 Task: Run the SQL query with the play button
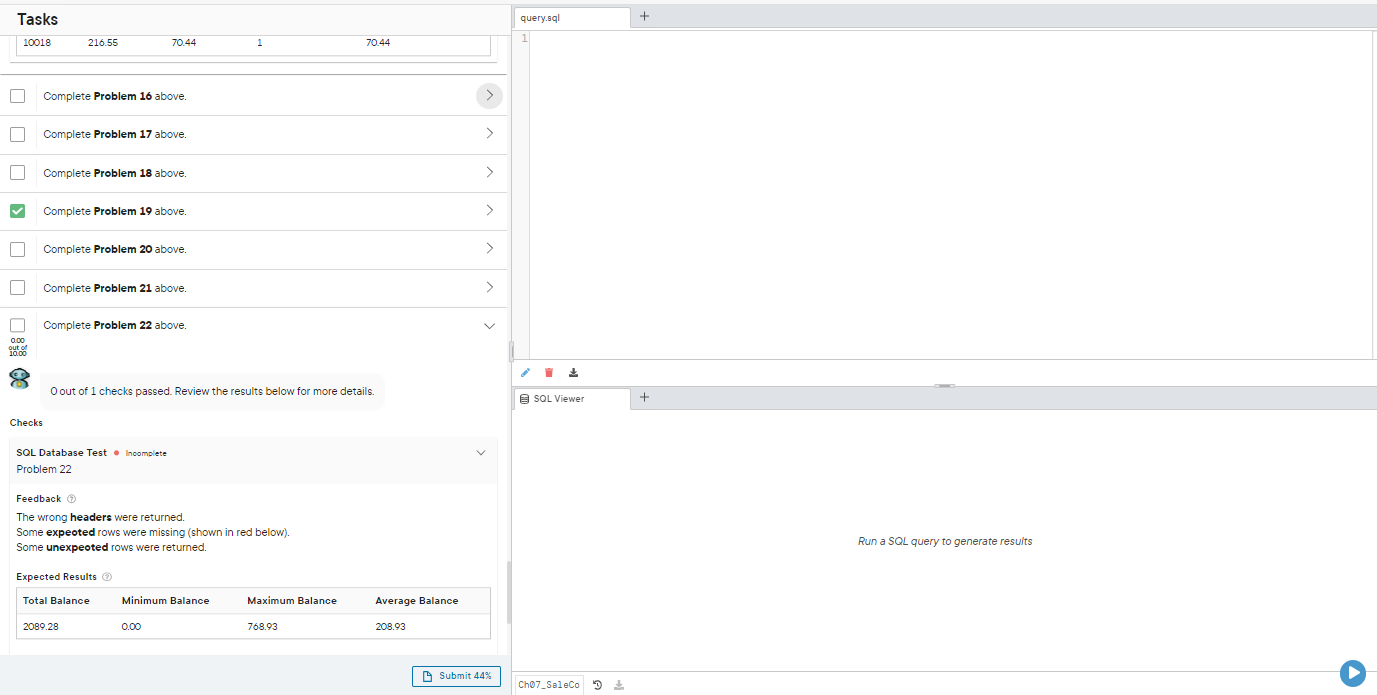(1352, 673)
